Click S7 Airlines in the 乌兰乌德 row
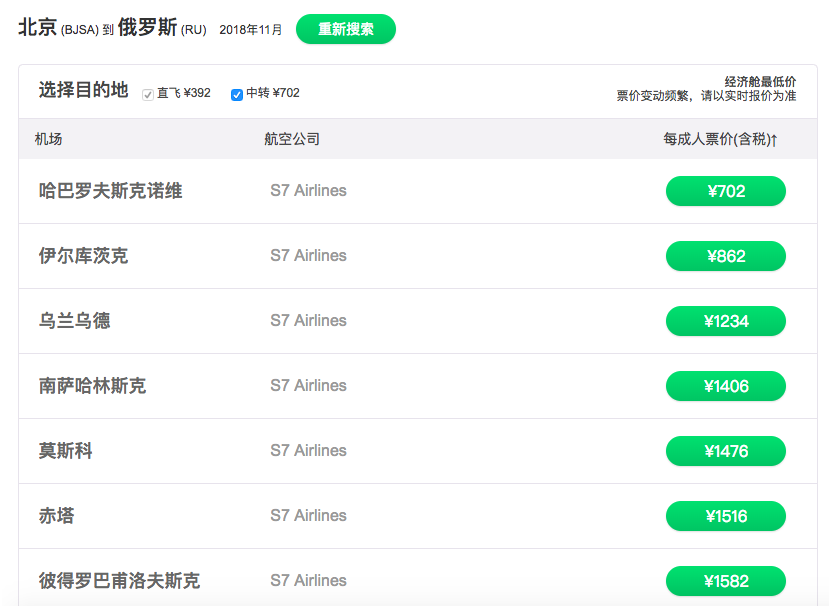Viewport: 829px width, 606px height. pos(308,320)
